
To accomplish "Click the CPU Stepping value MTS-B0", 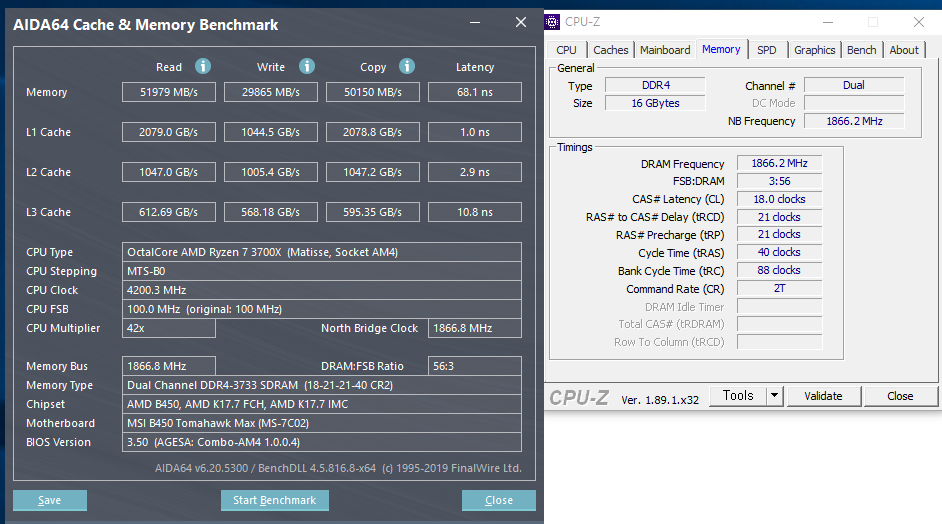I will coord(322,271).
